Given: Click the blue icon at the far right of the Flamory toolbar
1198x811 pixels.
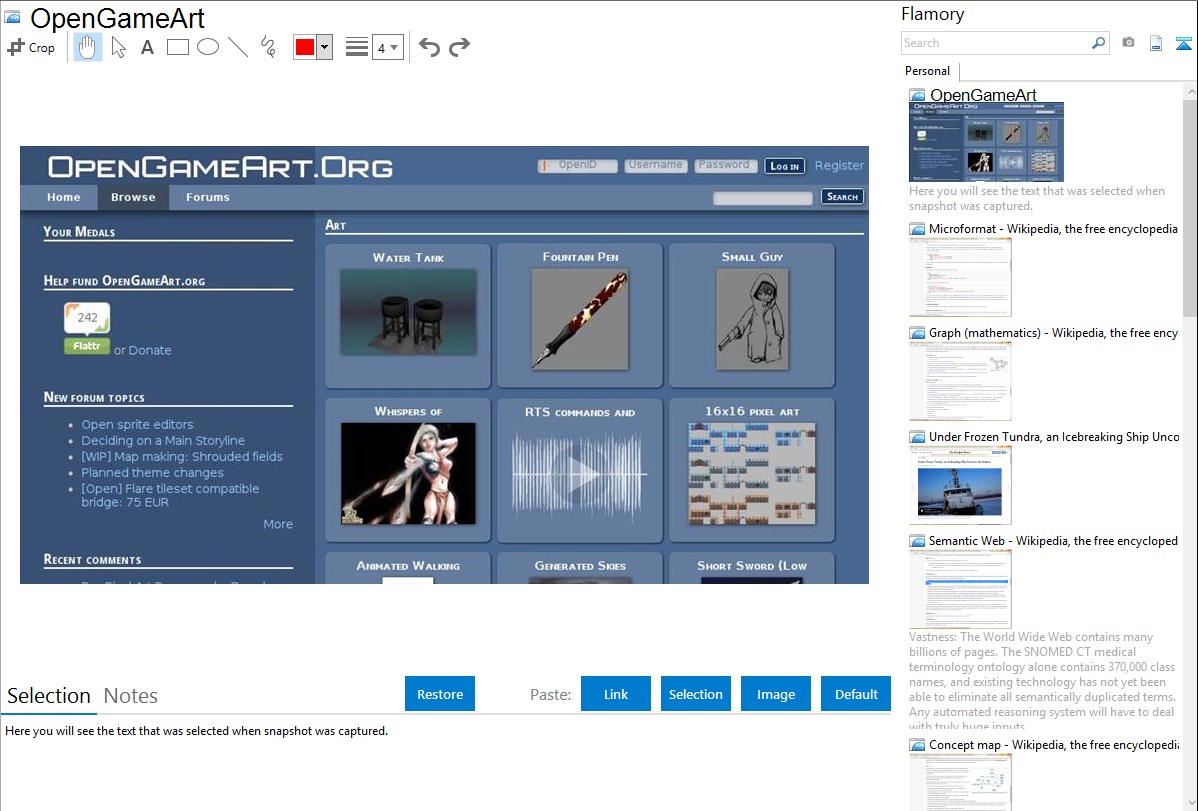Looking at the screenshot, I should point(1183,43).
